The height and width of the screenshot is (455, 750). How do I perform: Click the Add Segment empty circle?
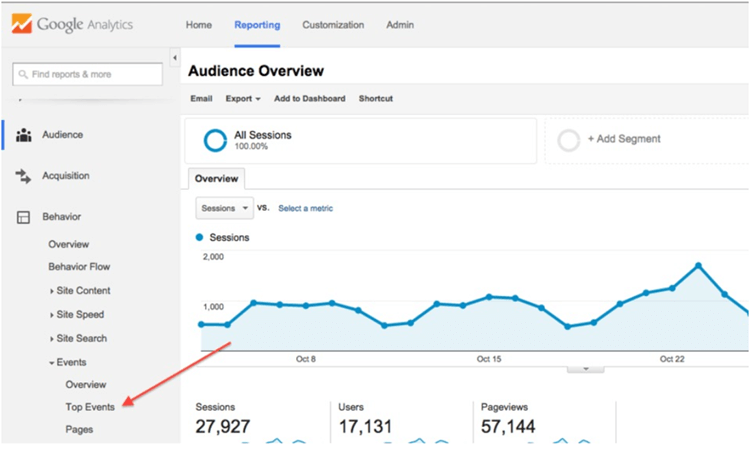click(568, 141)
